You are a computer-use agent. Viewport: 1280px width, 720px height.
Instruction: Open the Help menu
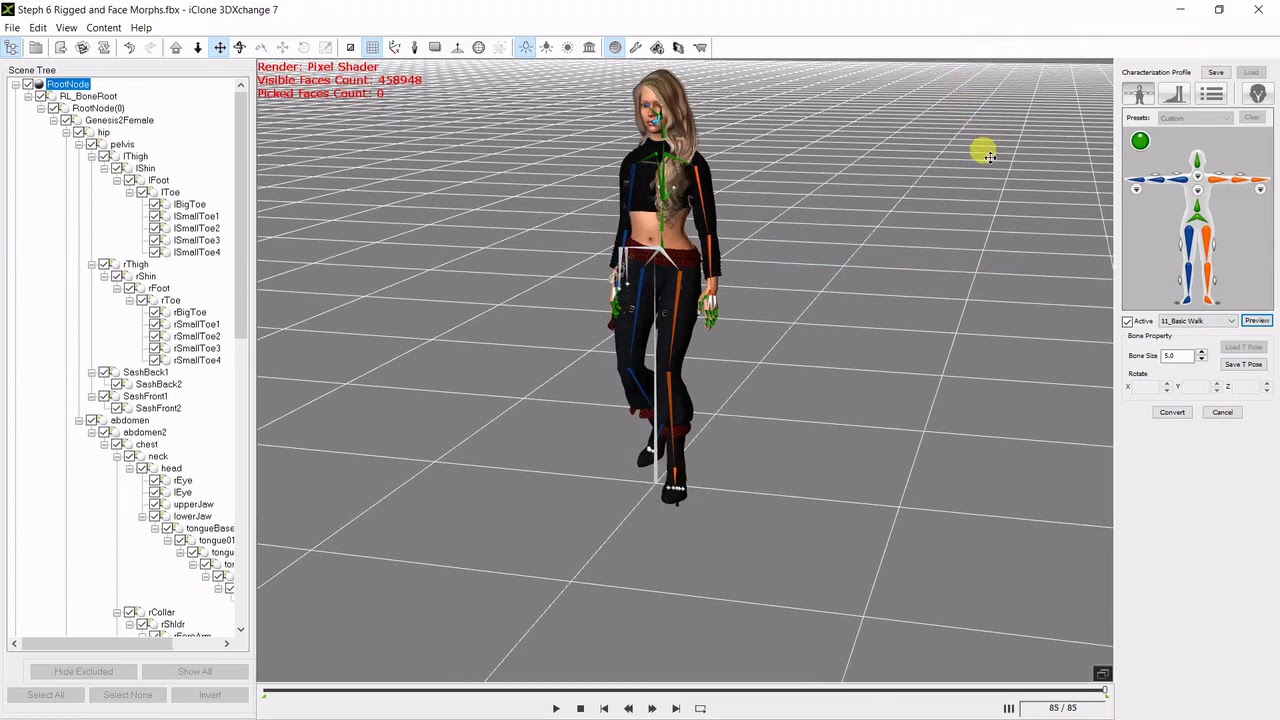click(x=141, y=28)
